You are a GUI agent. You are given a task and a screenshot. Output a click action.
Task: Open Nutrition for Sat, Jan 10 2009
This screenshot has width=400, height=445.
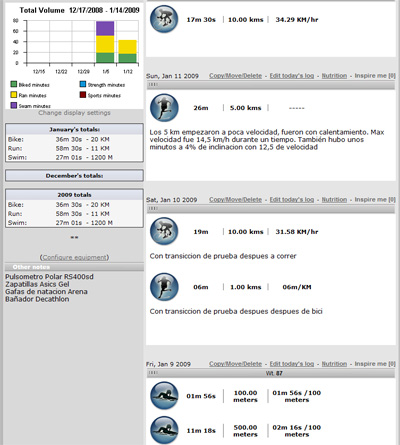point(334,200)
